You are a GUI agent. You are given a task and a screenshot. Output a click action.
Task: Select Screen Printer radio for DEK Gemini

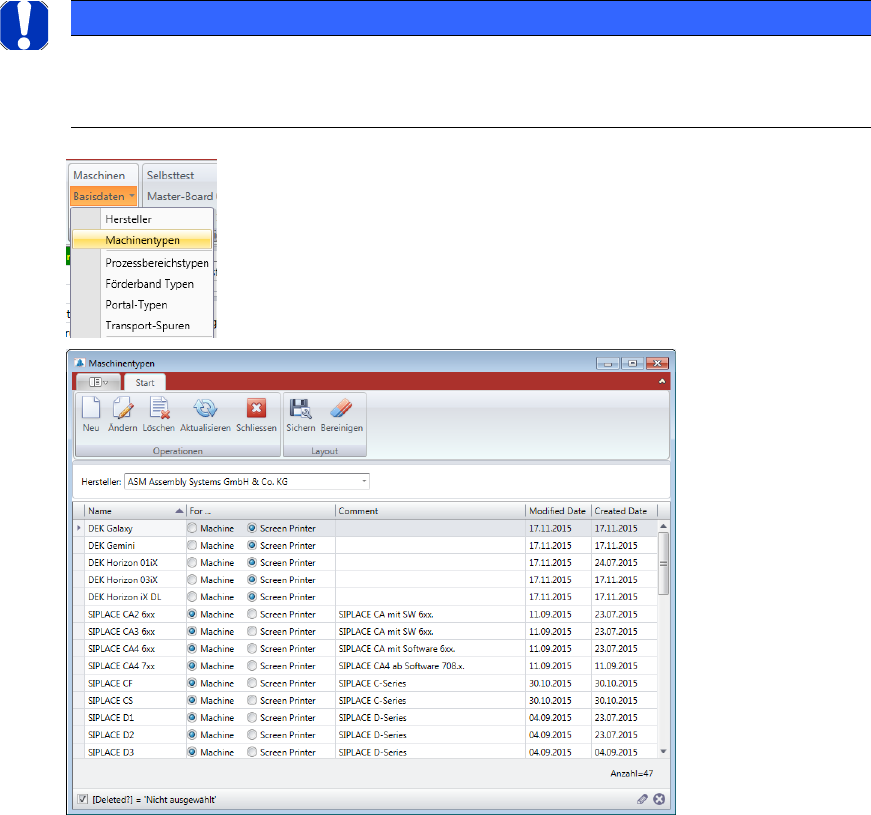(252, 545)
